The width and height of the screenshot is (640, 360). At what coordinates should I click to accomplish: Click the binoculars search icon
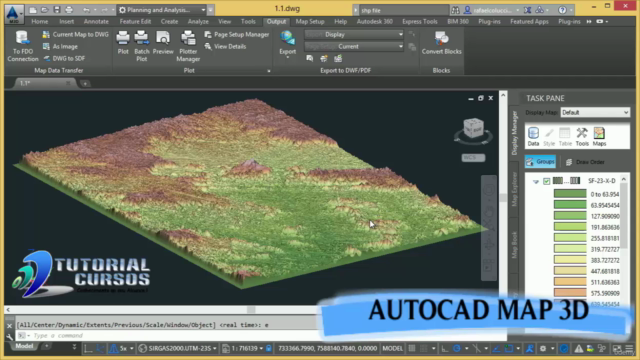456,10
